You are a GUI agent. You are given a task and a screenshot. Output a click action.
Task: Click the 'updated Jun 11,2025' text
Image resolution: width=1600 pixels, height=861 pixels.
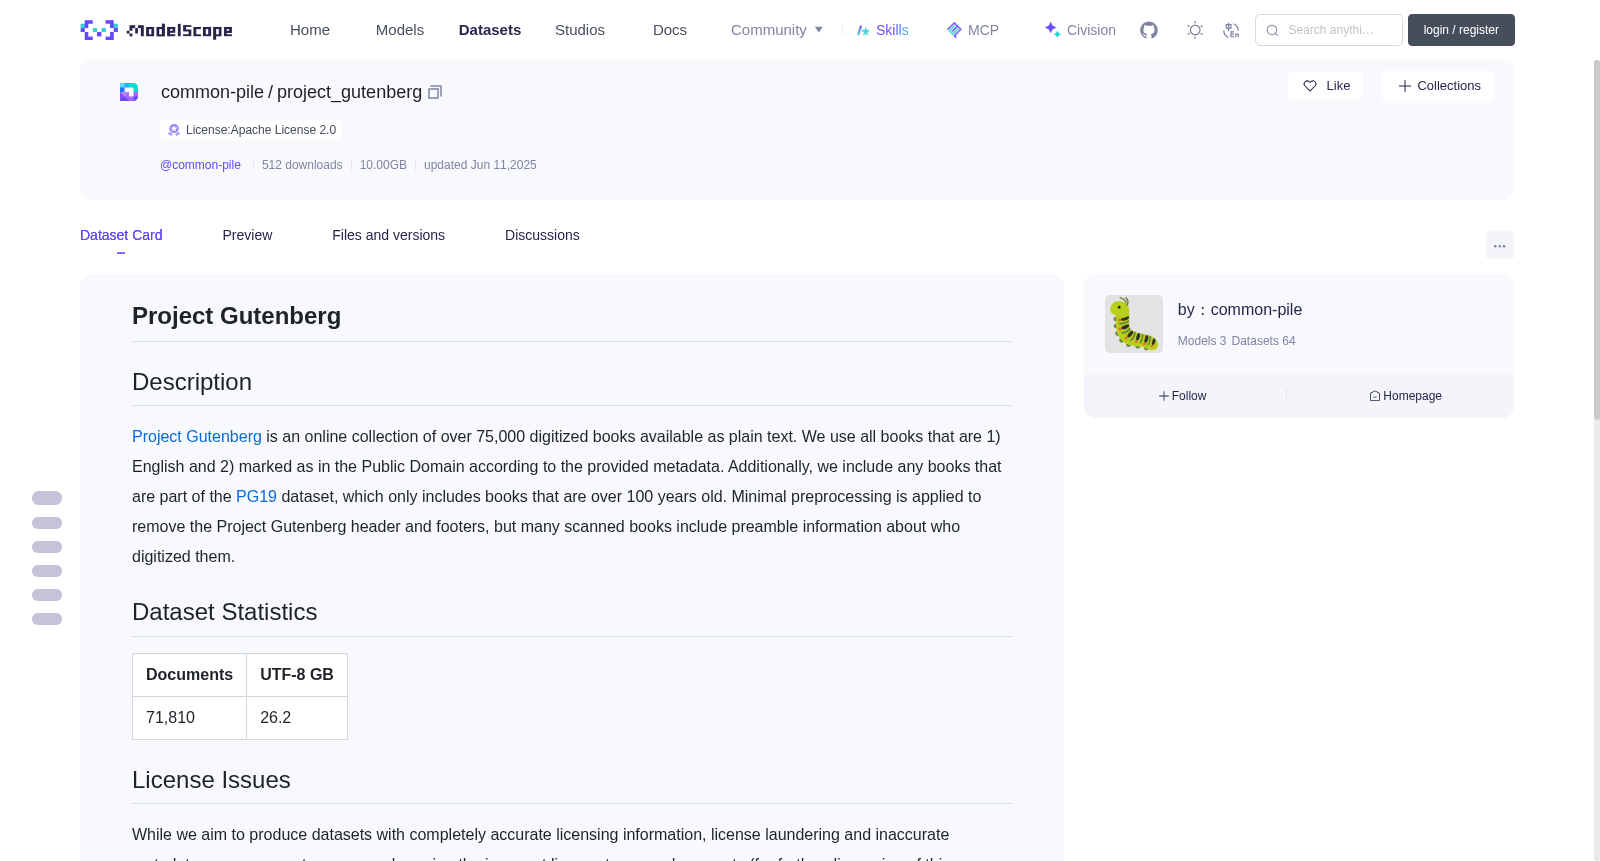coord(480,165)
